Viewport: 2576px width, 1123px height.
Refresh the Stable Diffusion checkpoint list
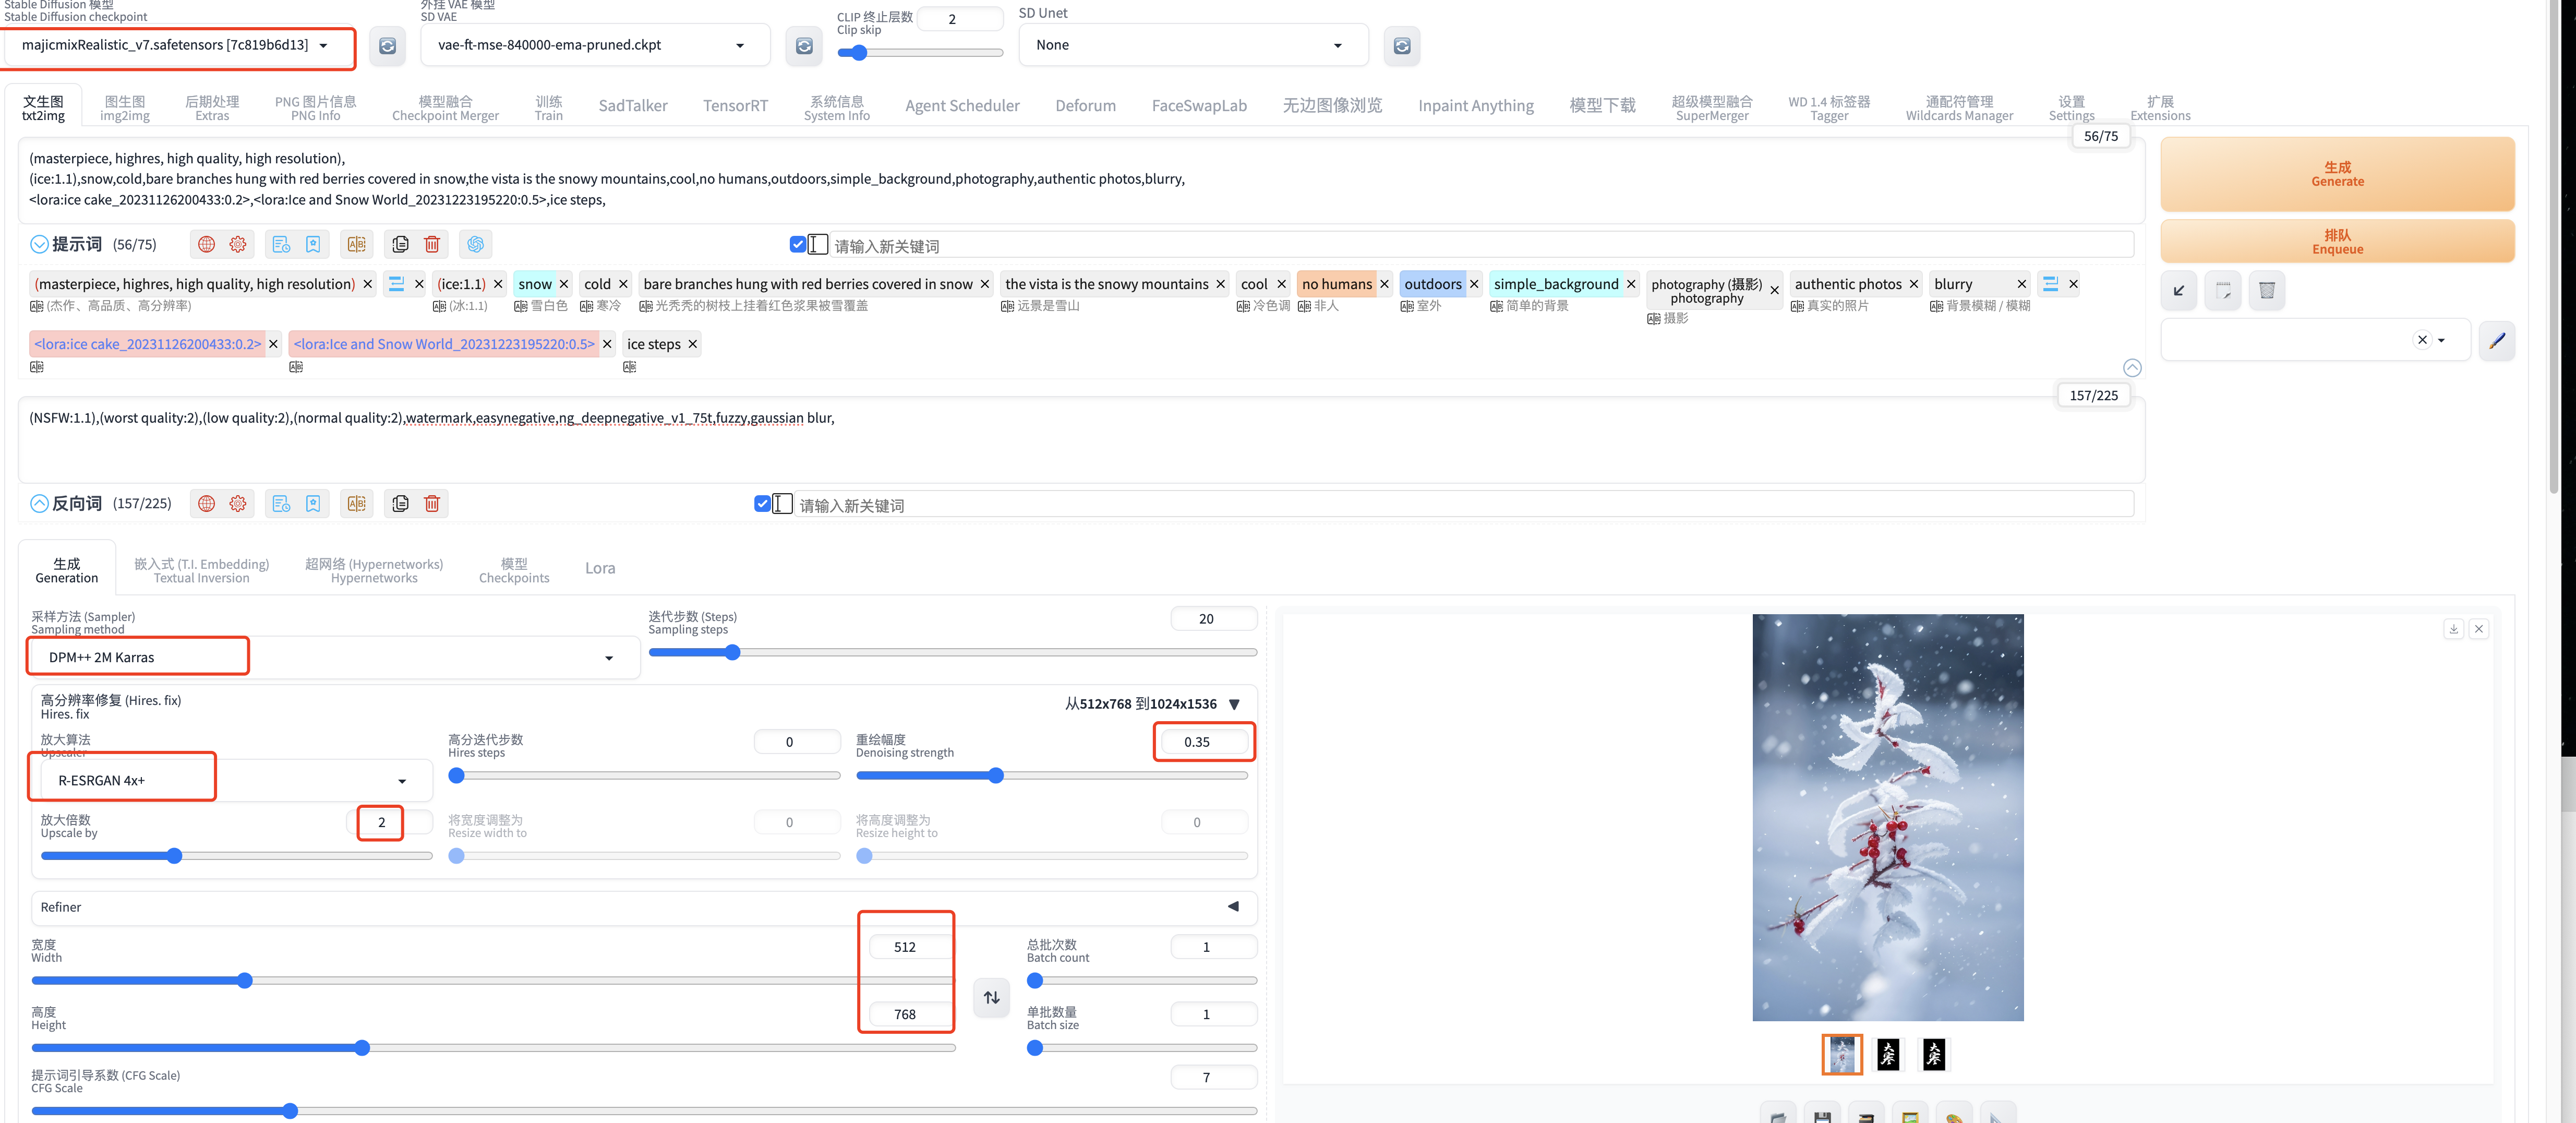[x=387, y=46]
